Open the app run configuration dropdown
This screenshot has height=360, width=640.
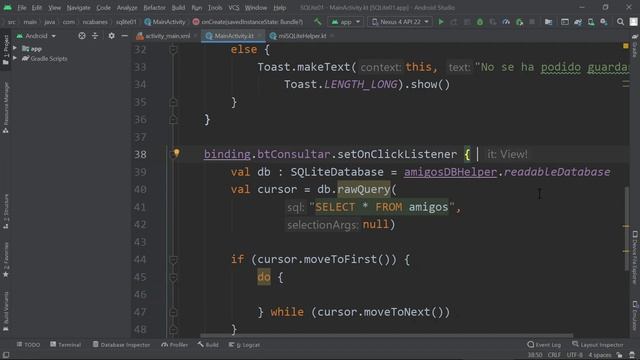tap(345, 22)
